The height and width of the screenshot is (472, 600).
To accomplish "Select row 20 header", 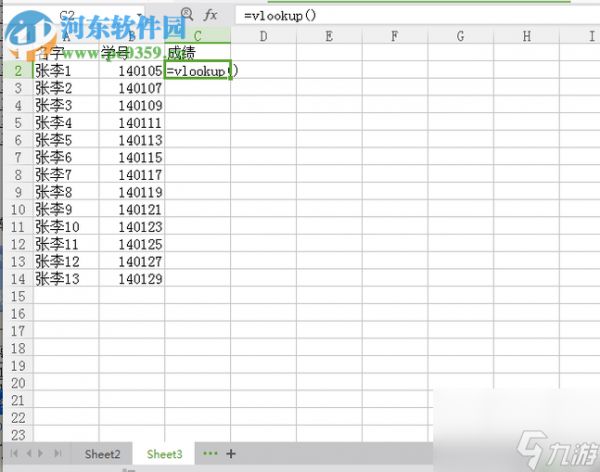I will pyautogui.click(x=18, y=383).
